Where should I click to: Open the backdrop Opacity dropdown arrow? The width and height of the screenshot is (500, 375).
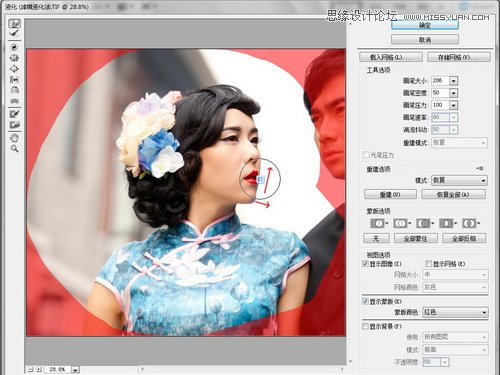coord(445,362)
